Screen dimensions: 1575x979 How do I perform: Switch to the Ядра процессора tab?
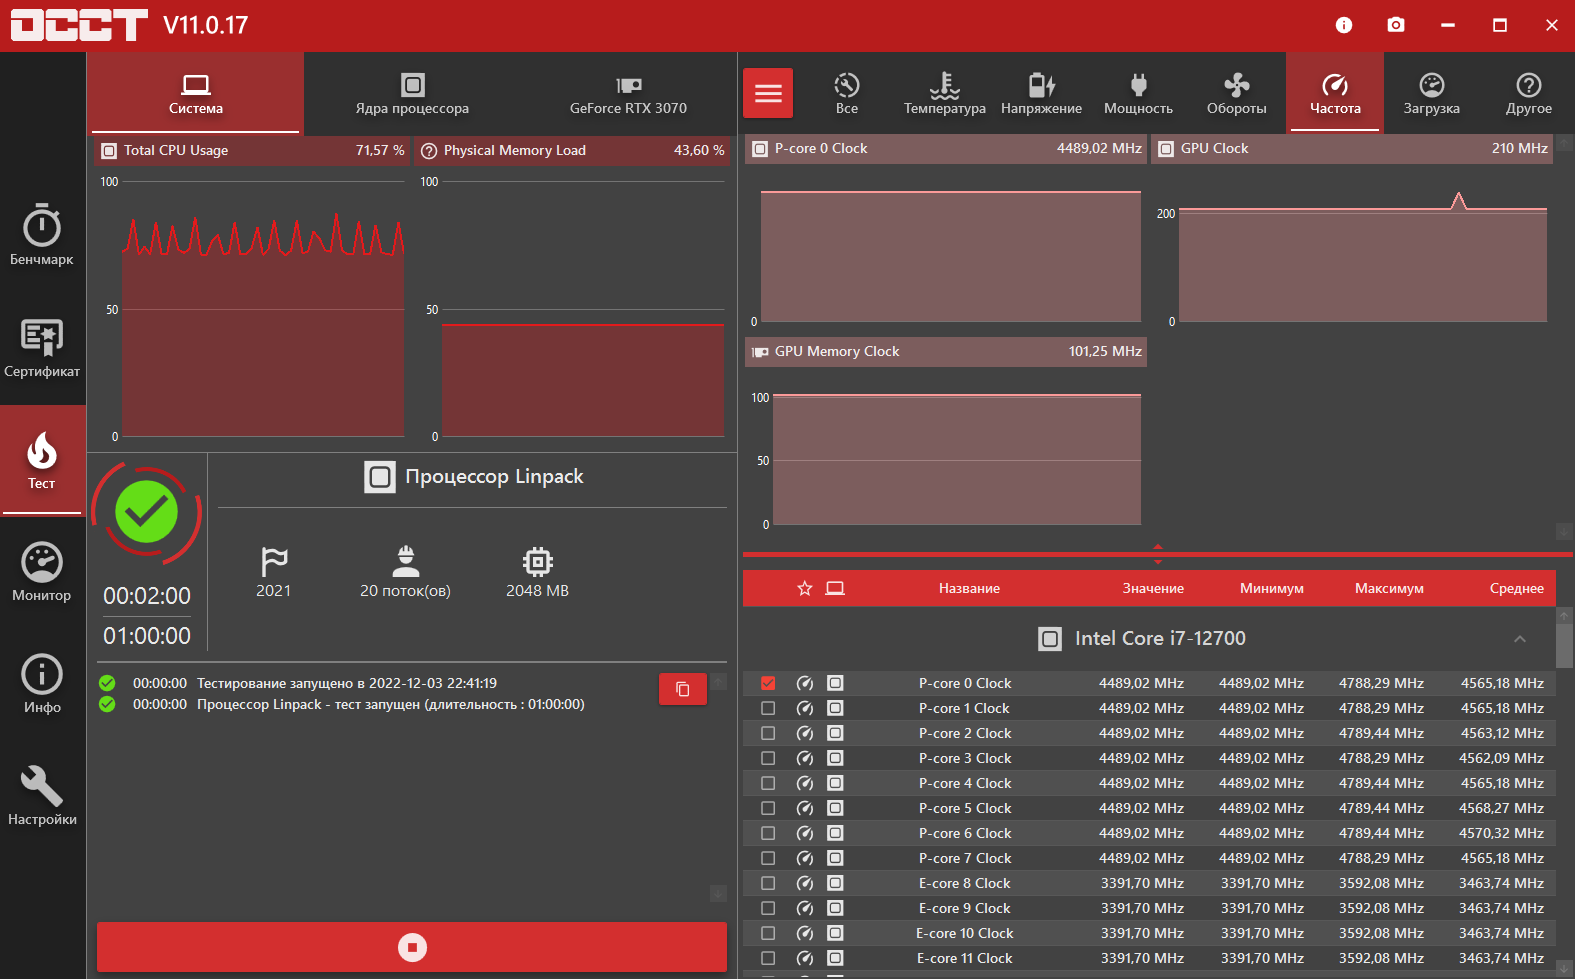(x=412, y=93)
